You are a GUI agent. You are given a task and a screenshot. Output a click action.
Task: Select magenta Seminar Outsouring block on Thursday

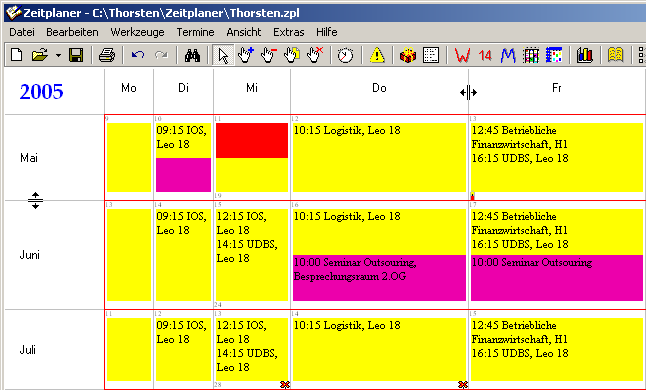coord(379,278)
